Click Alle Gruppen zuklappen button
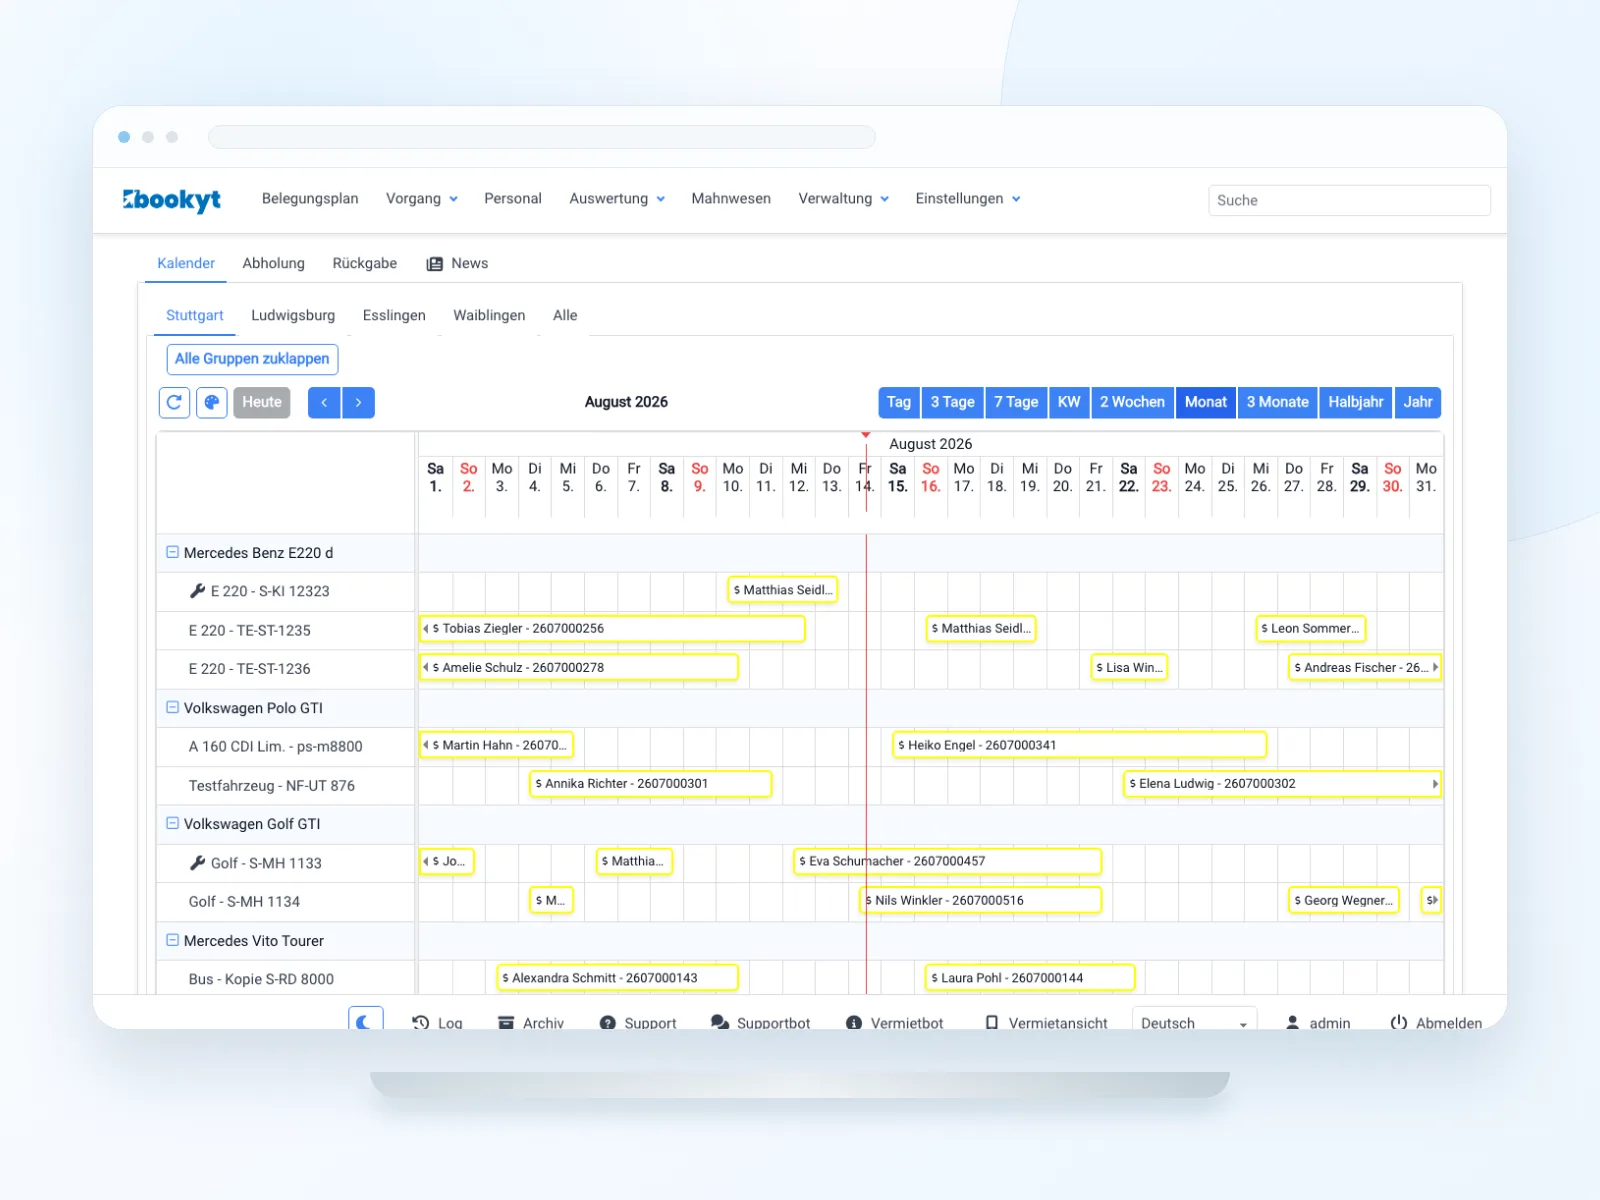 [252, 359]
